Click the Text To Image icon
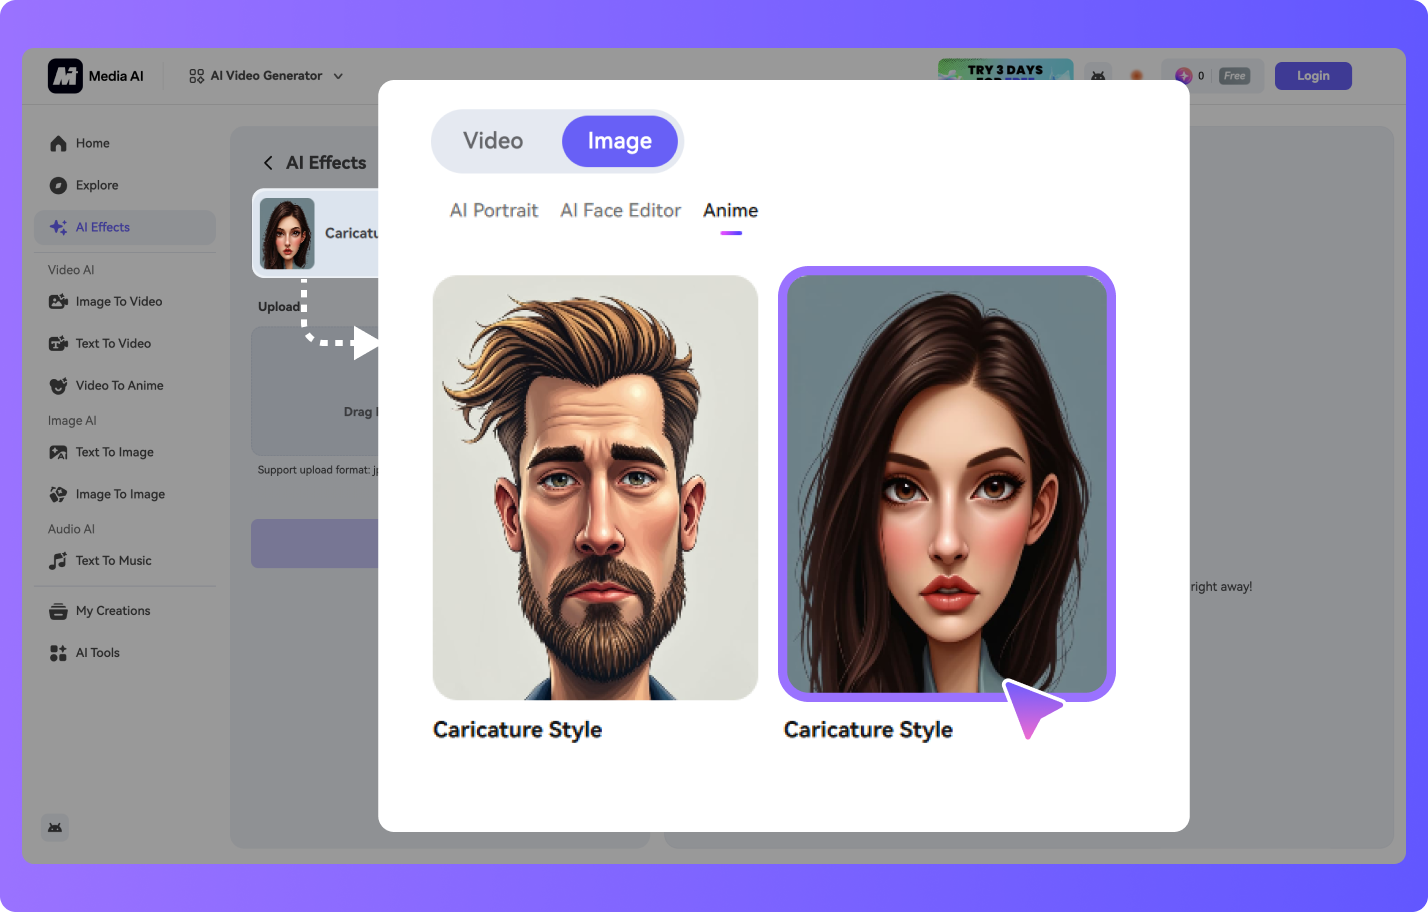This screenshot has width=1428, height=912. point(58,452)
